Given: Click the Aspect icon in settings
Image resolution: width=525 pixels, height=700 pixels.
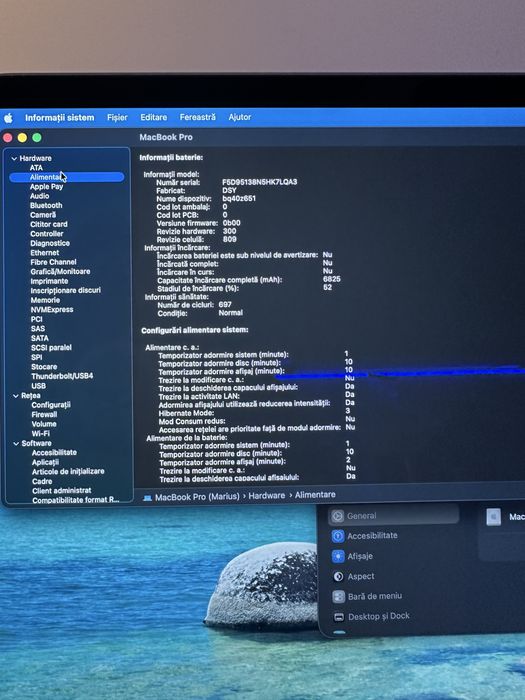Looking at the screenshot, I should pos(338,576).
